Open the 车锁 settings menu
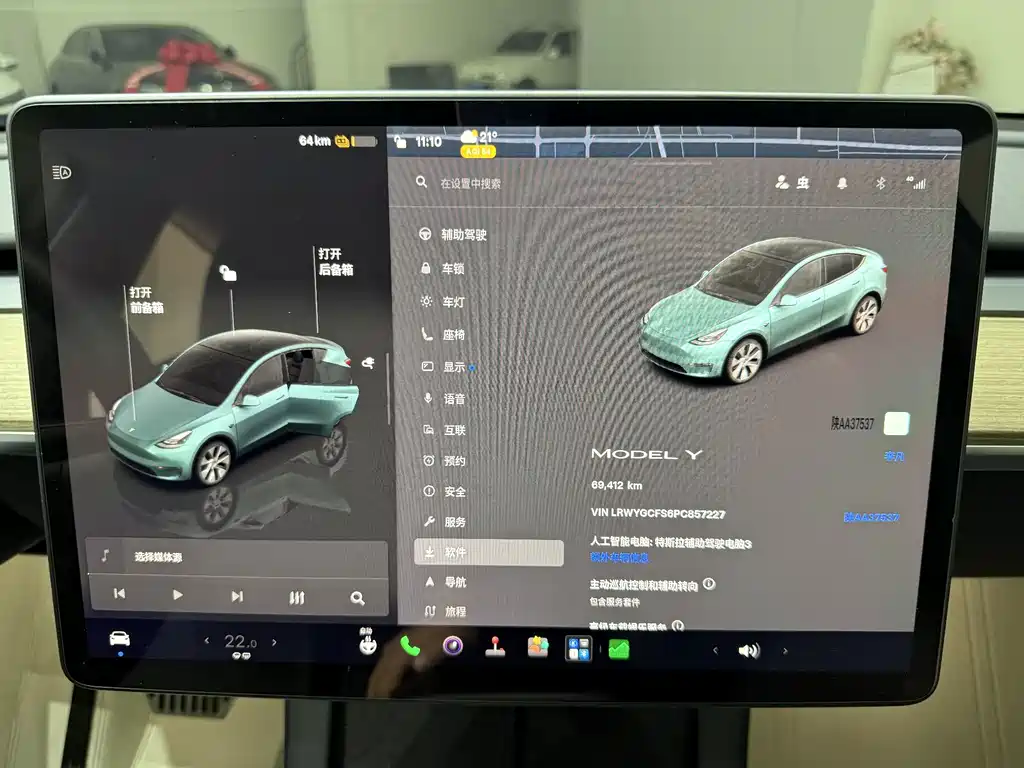This screenshot has height=768, width=1024. [443, 268]
